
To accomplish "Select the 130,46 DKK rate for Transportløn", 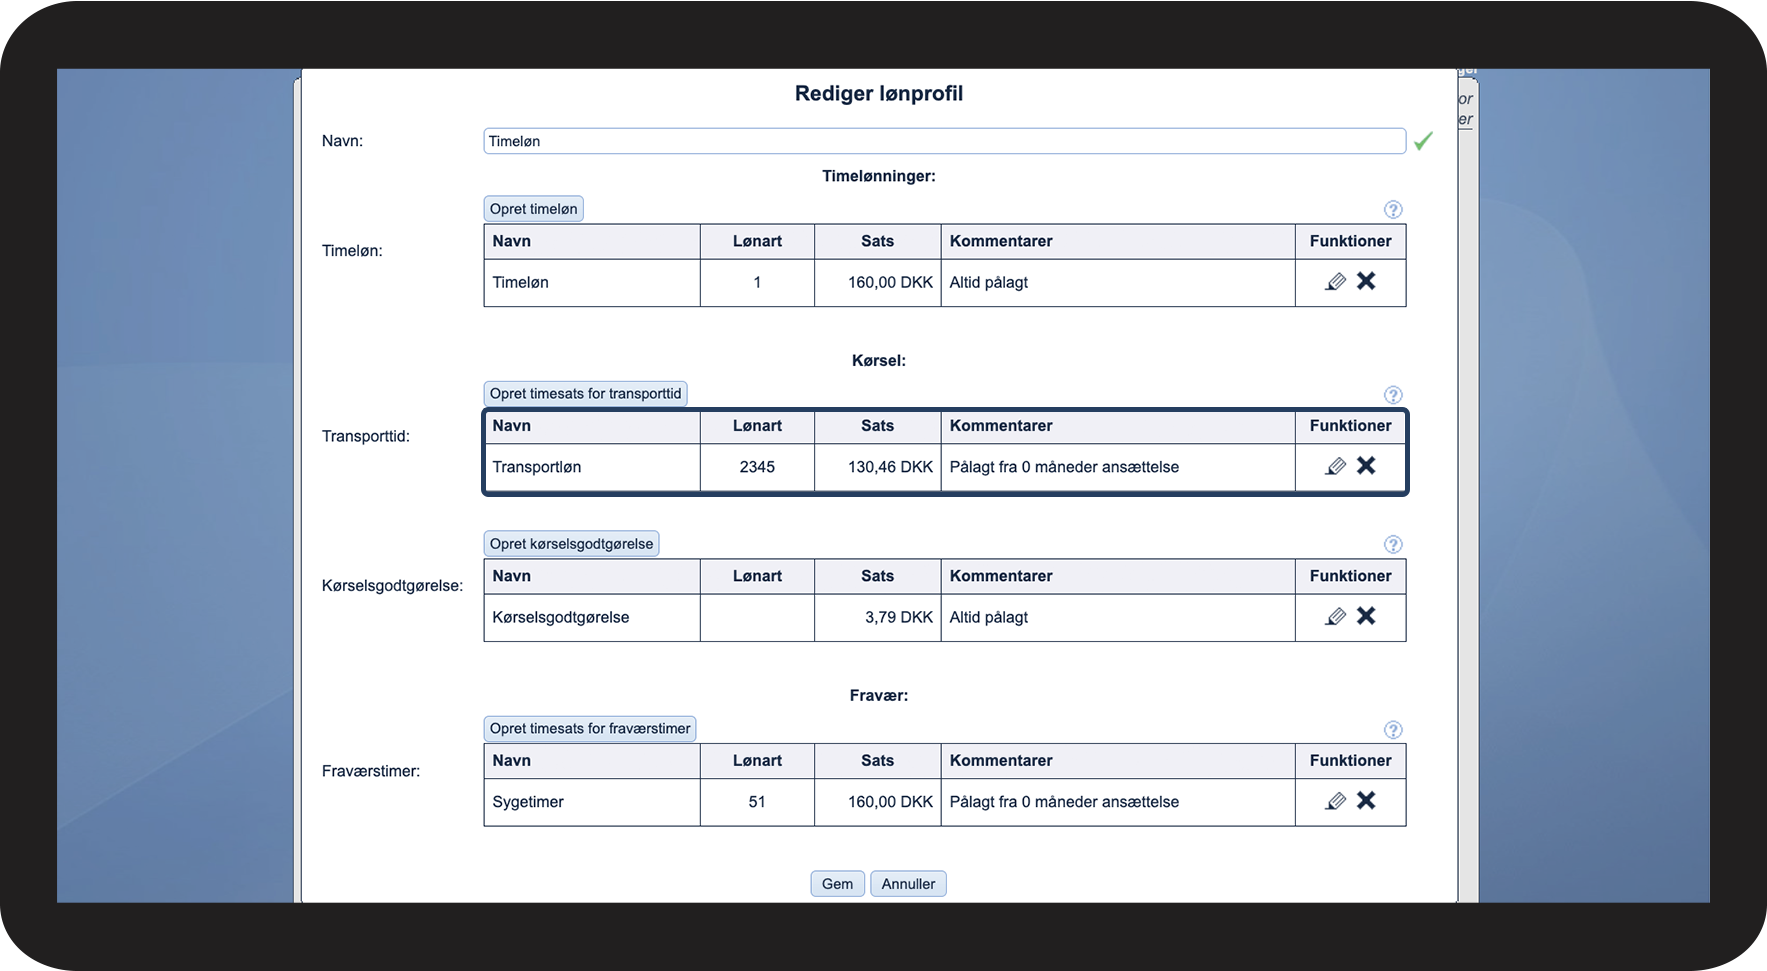I will coord(890,467).
